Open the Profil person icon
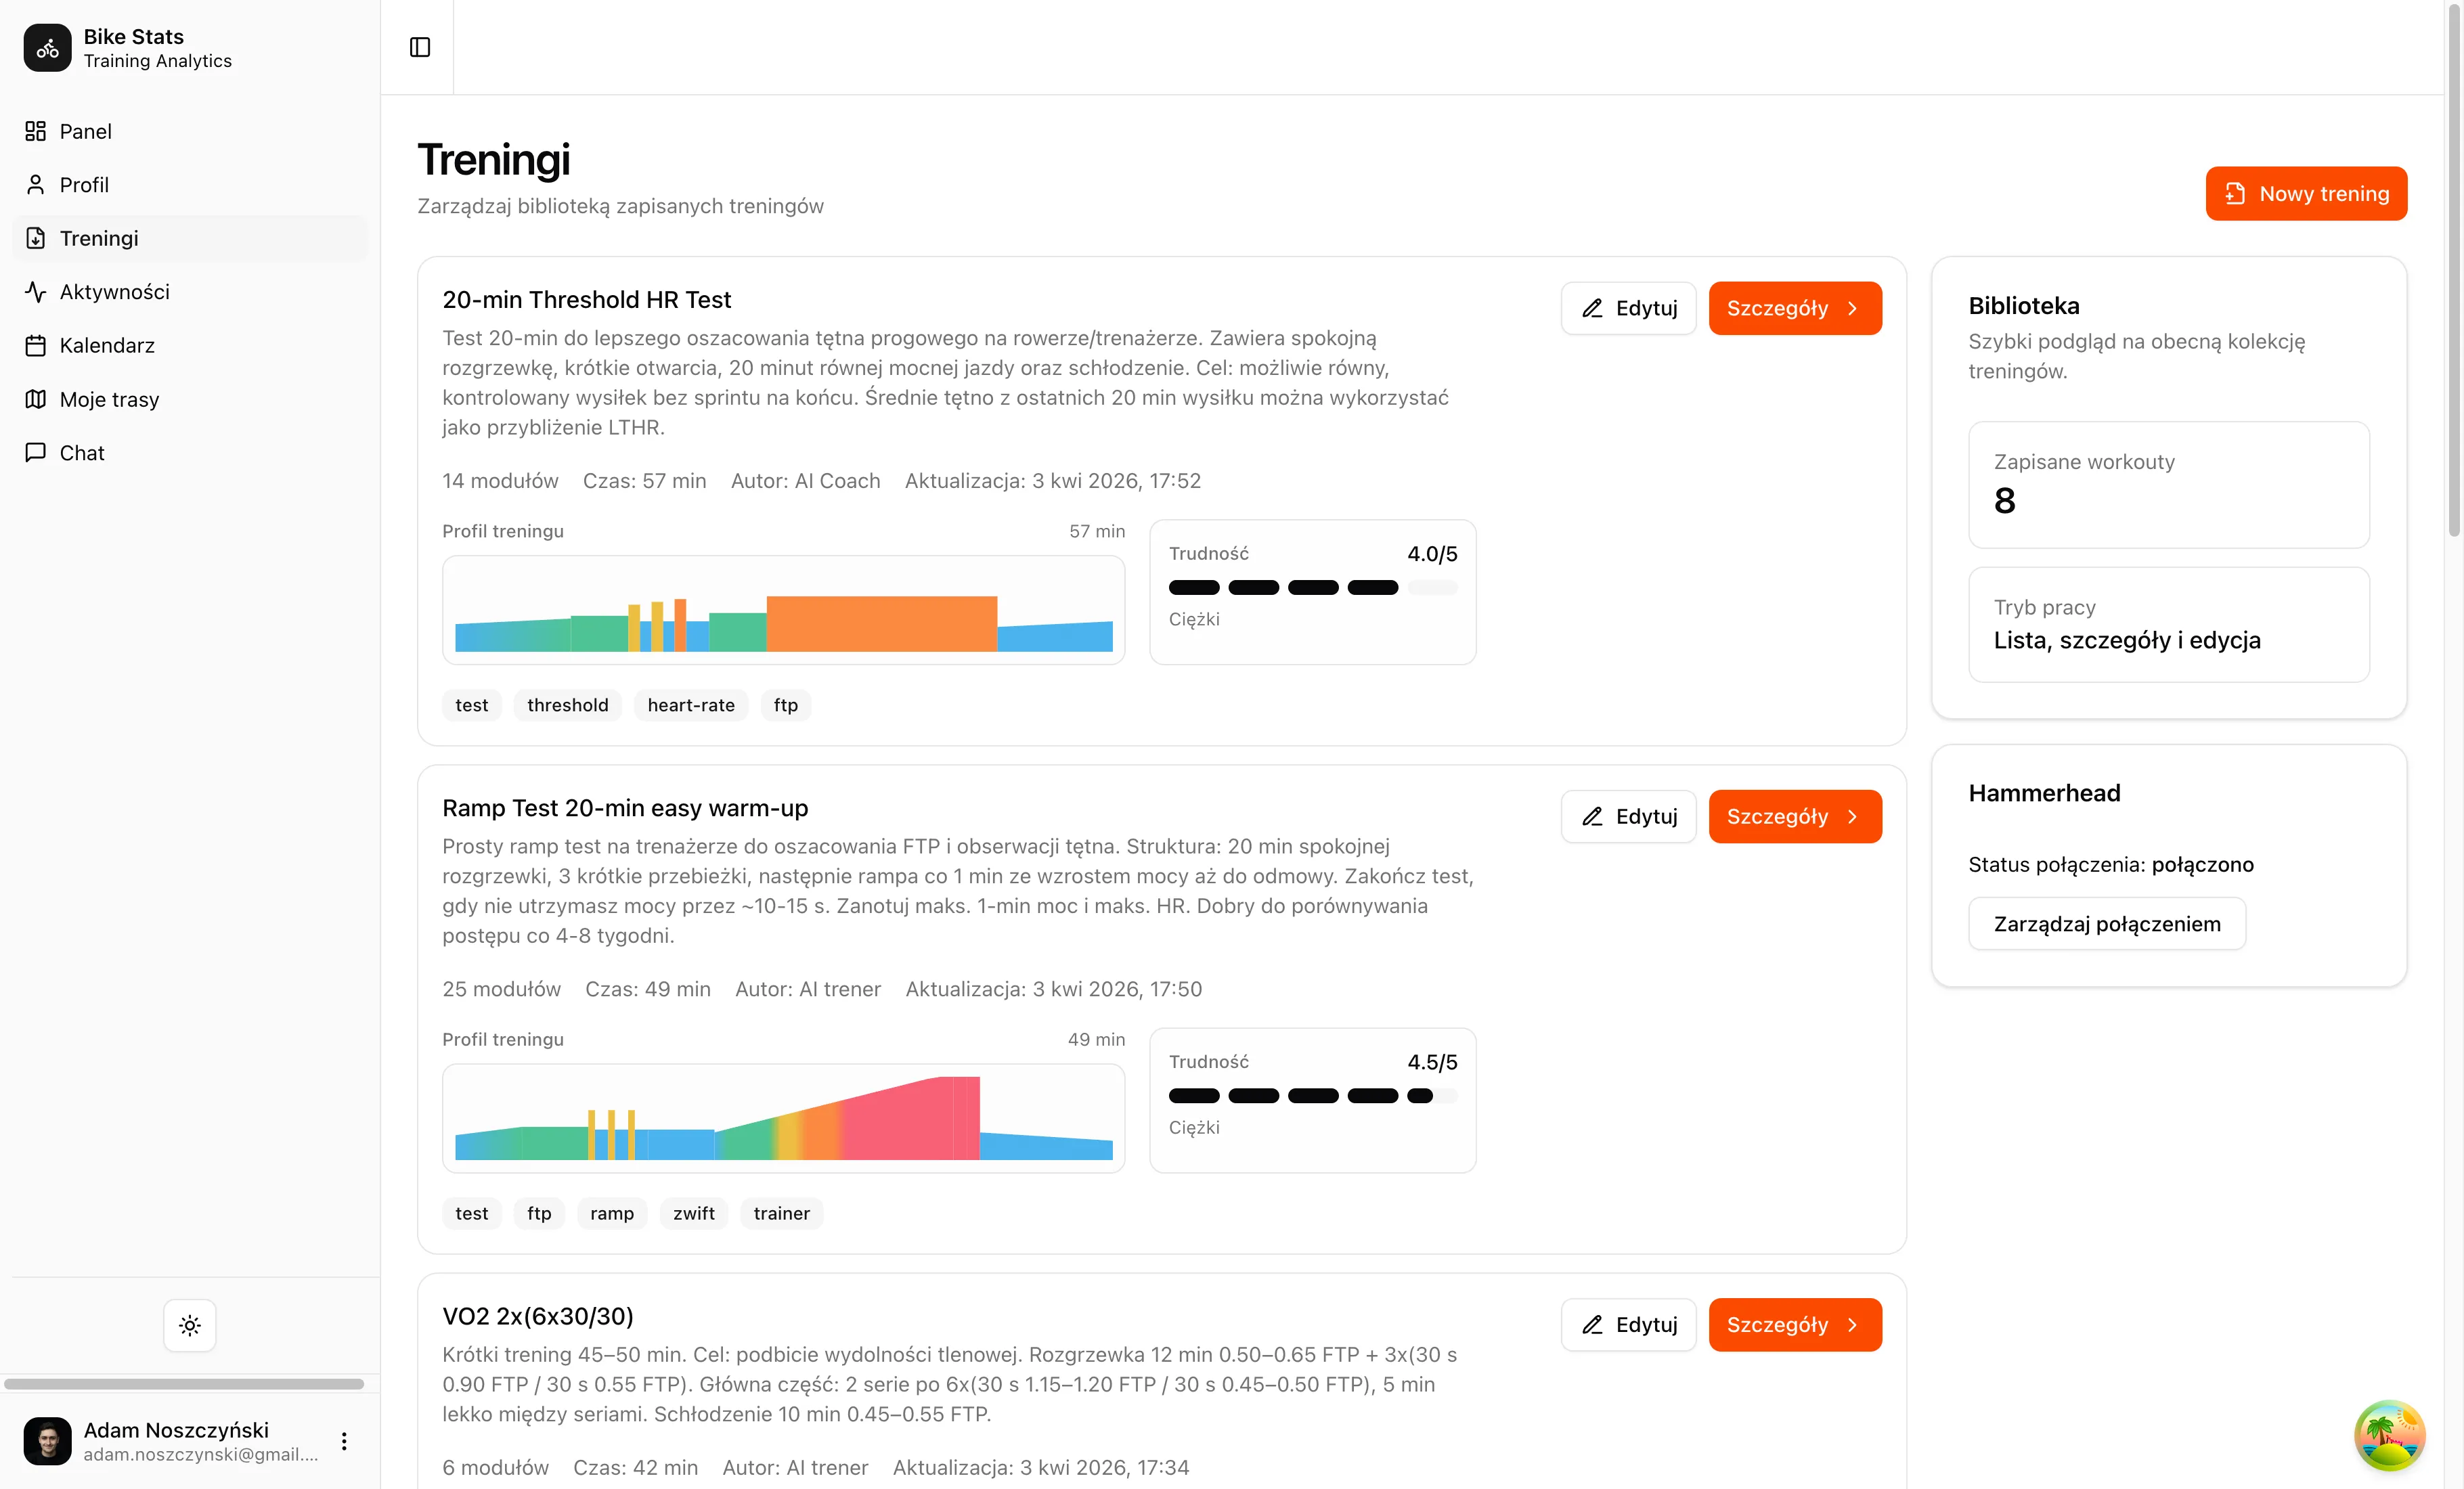Screen dimensions: 2464x1489 pyautogui.click(x=36, y=185)
